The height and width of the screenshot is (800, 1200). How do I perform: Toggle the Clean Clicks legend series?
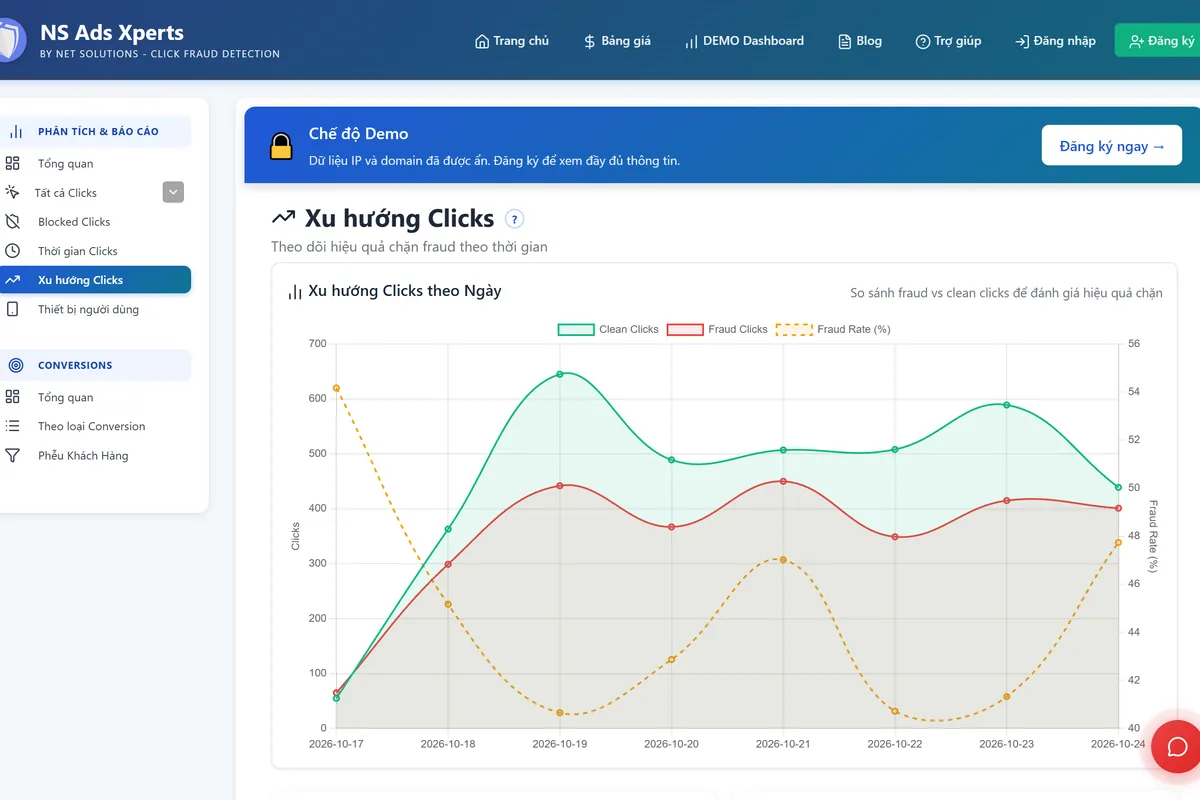[x=608, y=329]
